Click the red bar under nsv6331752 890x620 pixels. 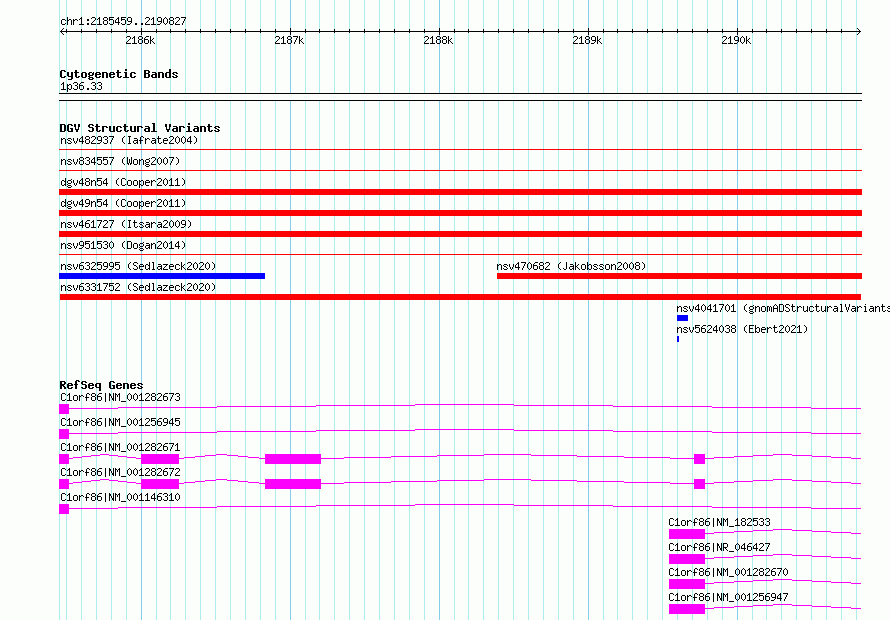point(460,297)
